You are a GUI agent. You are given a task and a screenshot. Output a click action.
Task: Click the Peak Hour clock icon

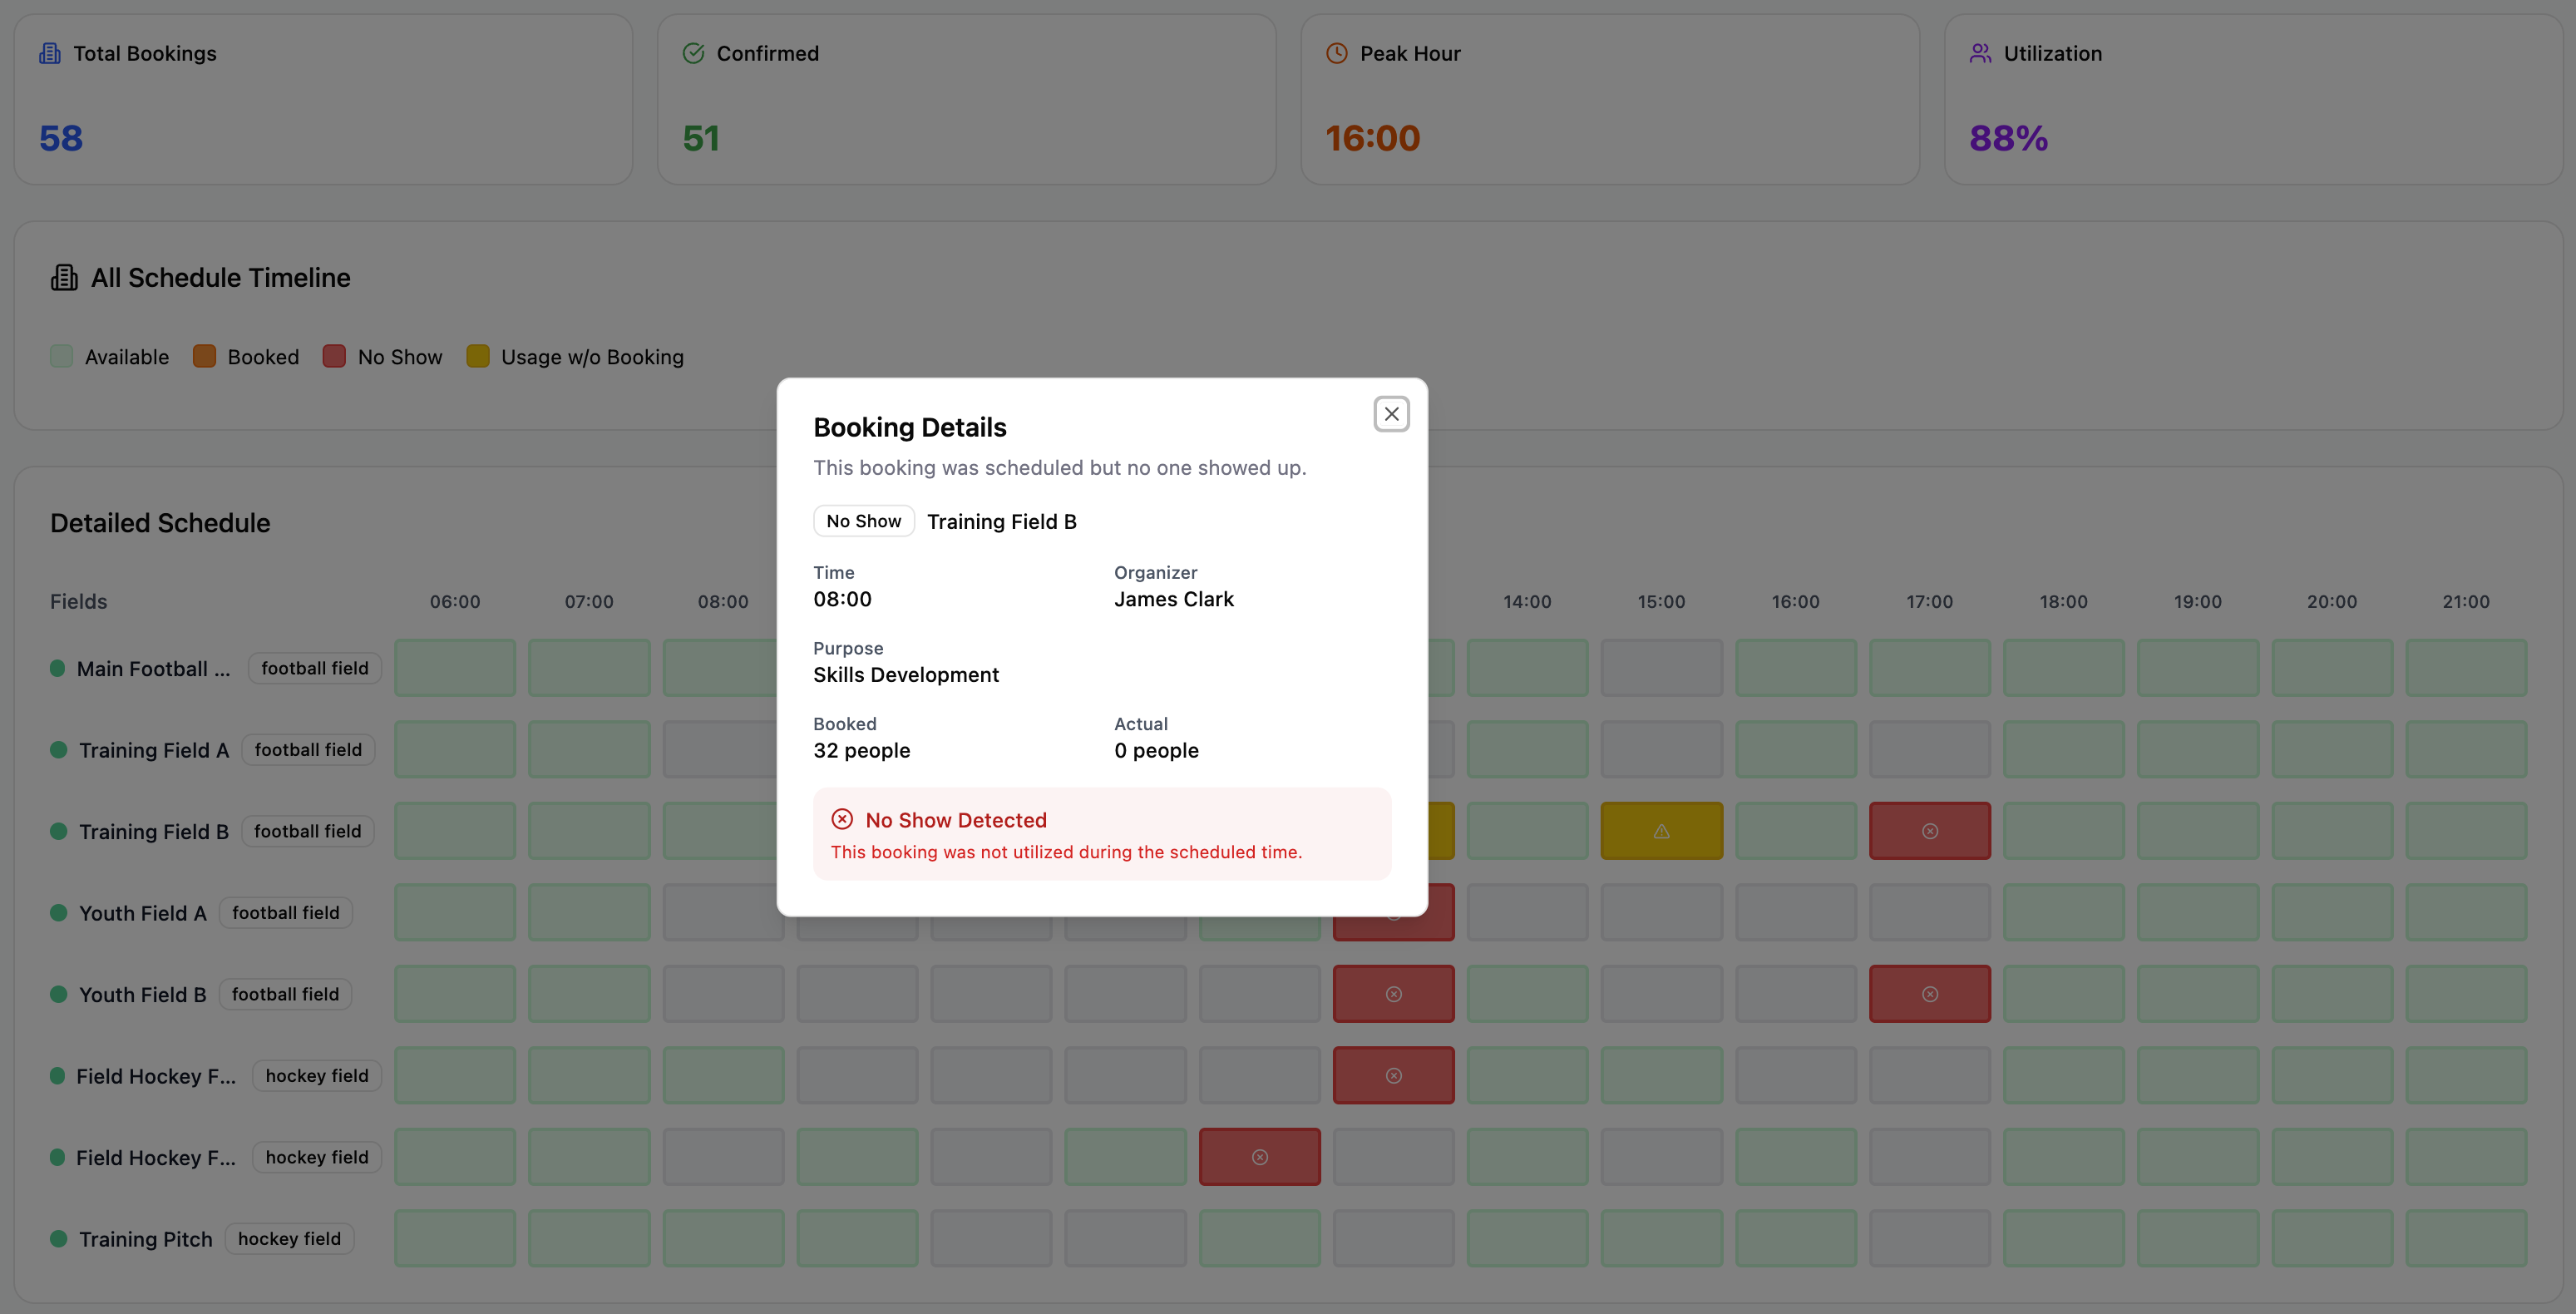point(1336,53)
